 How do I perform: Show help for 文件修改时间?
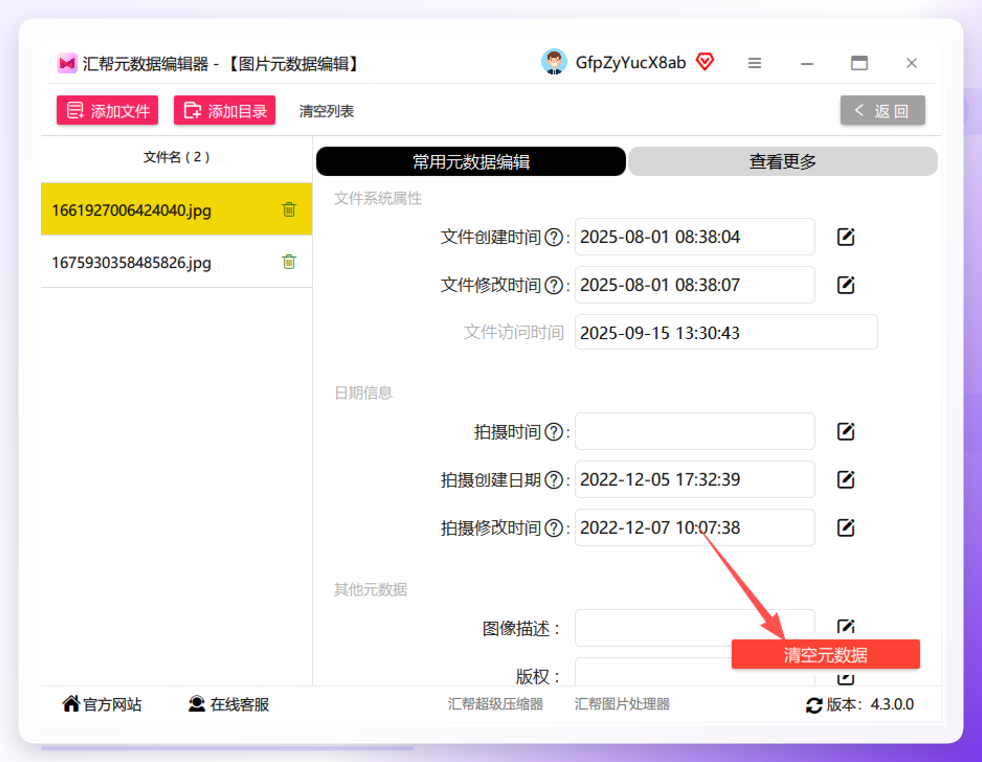click(x=554, y=286)
